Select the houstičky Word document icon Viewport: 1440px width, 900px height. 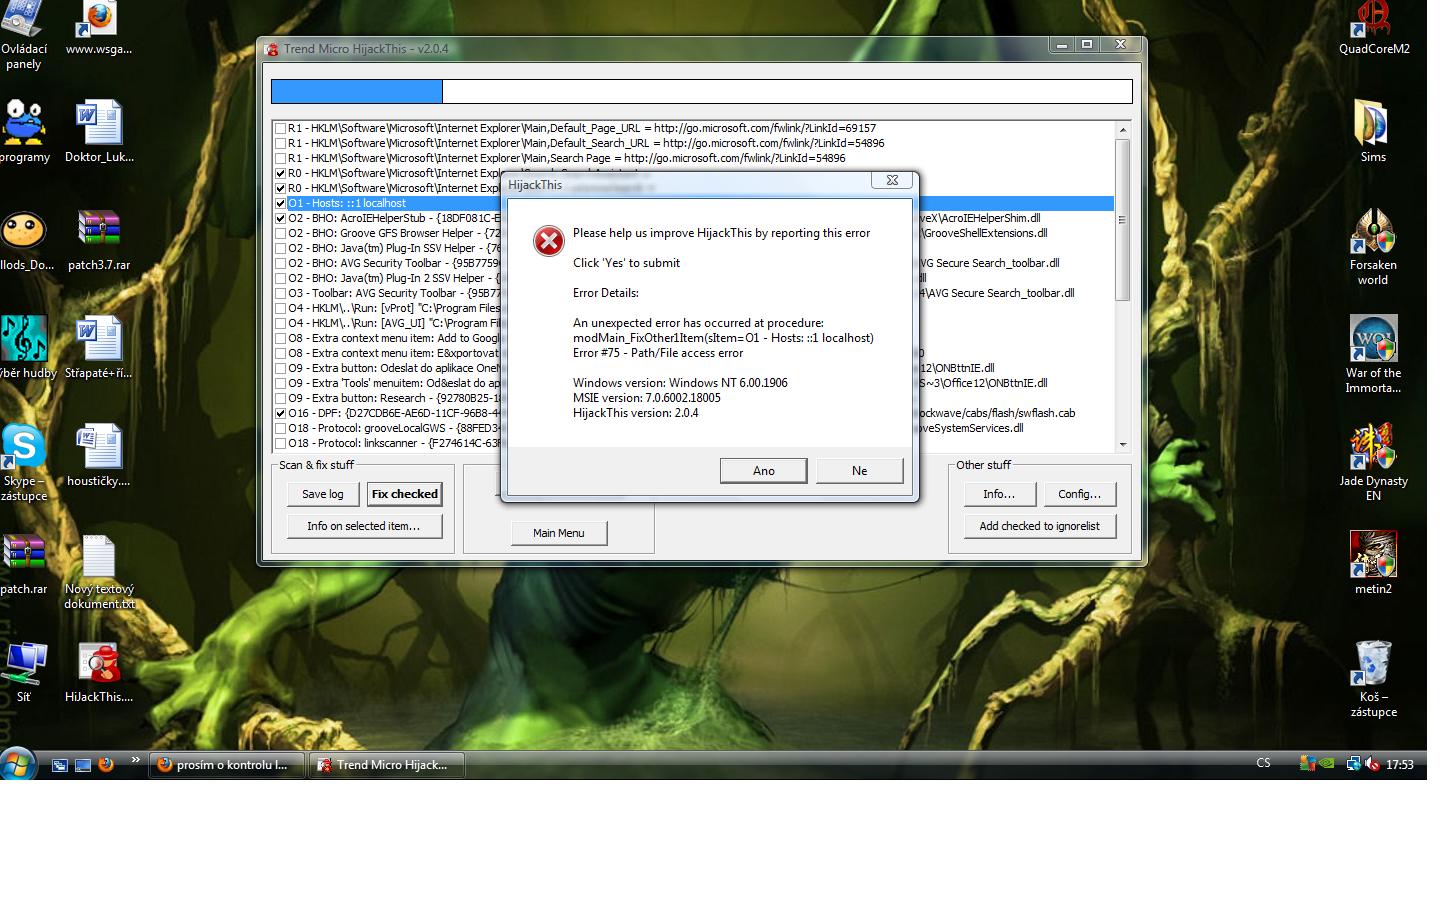pyautogui.click(x=99, y=456)
